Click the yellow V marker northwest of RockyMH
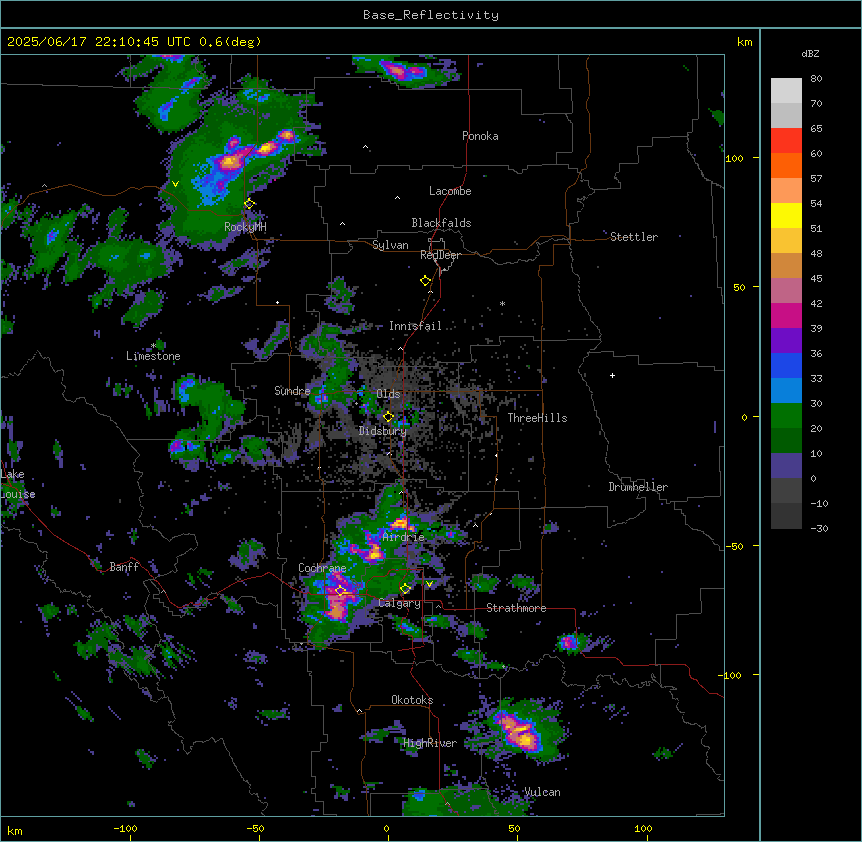The height and width of the screenshot is (842, 862). 175,184
